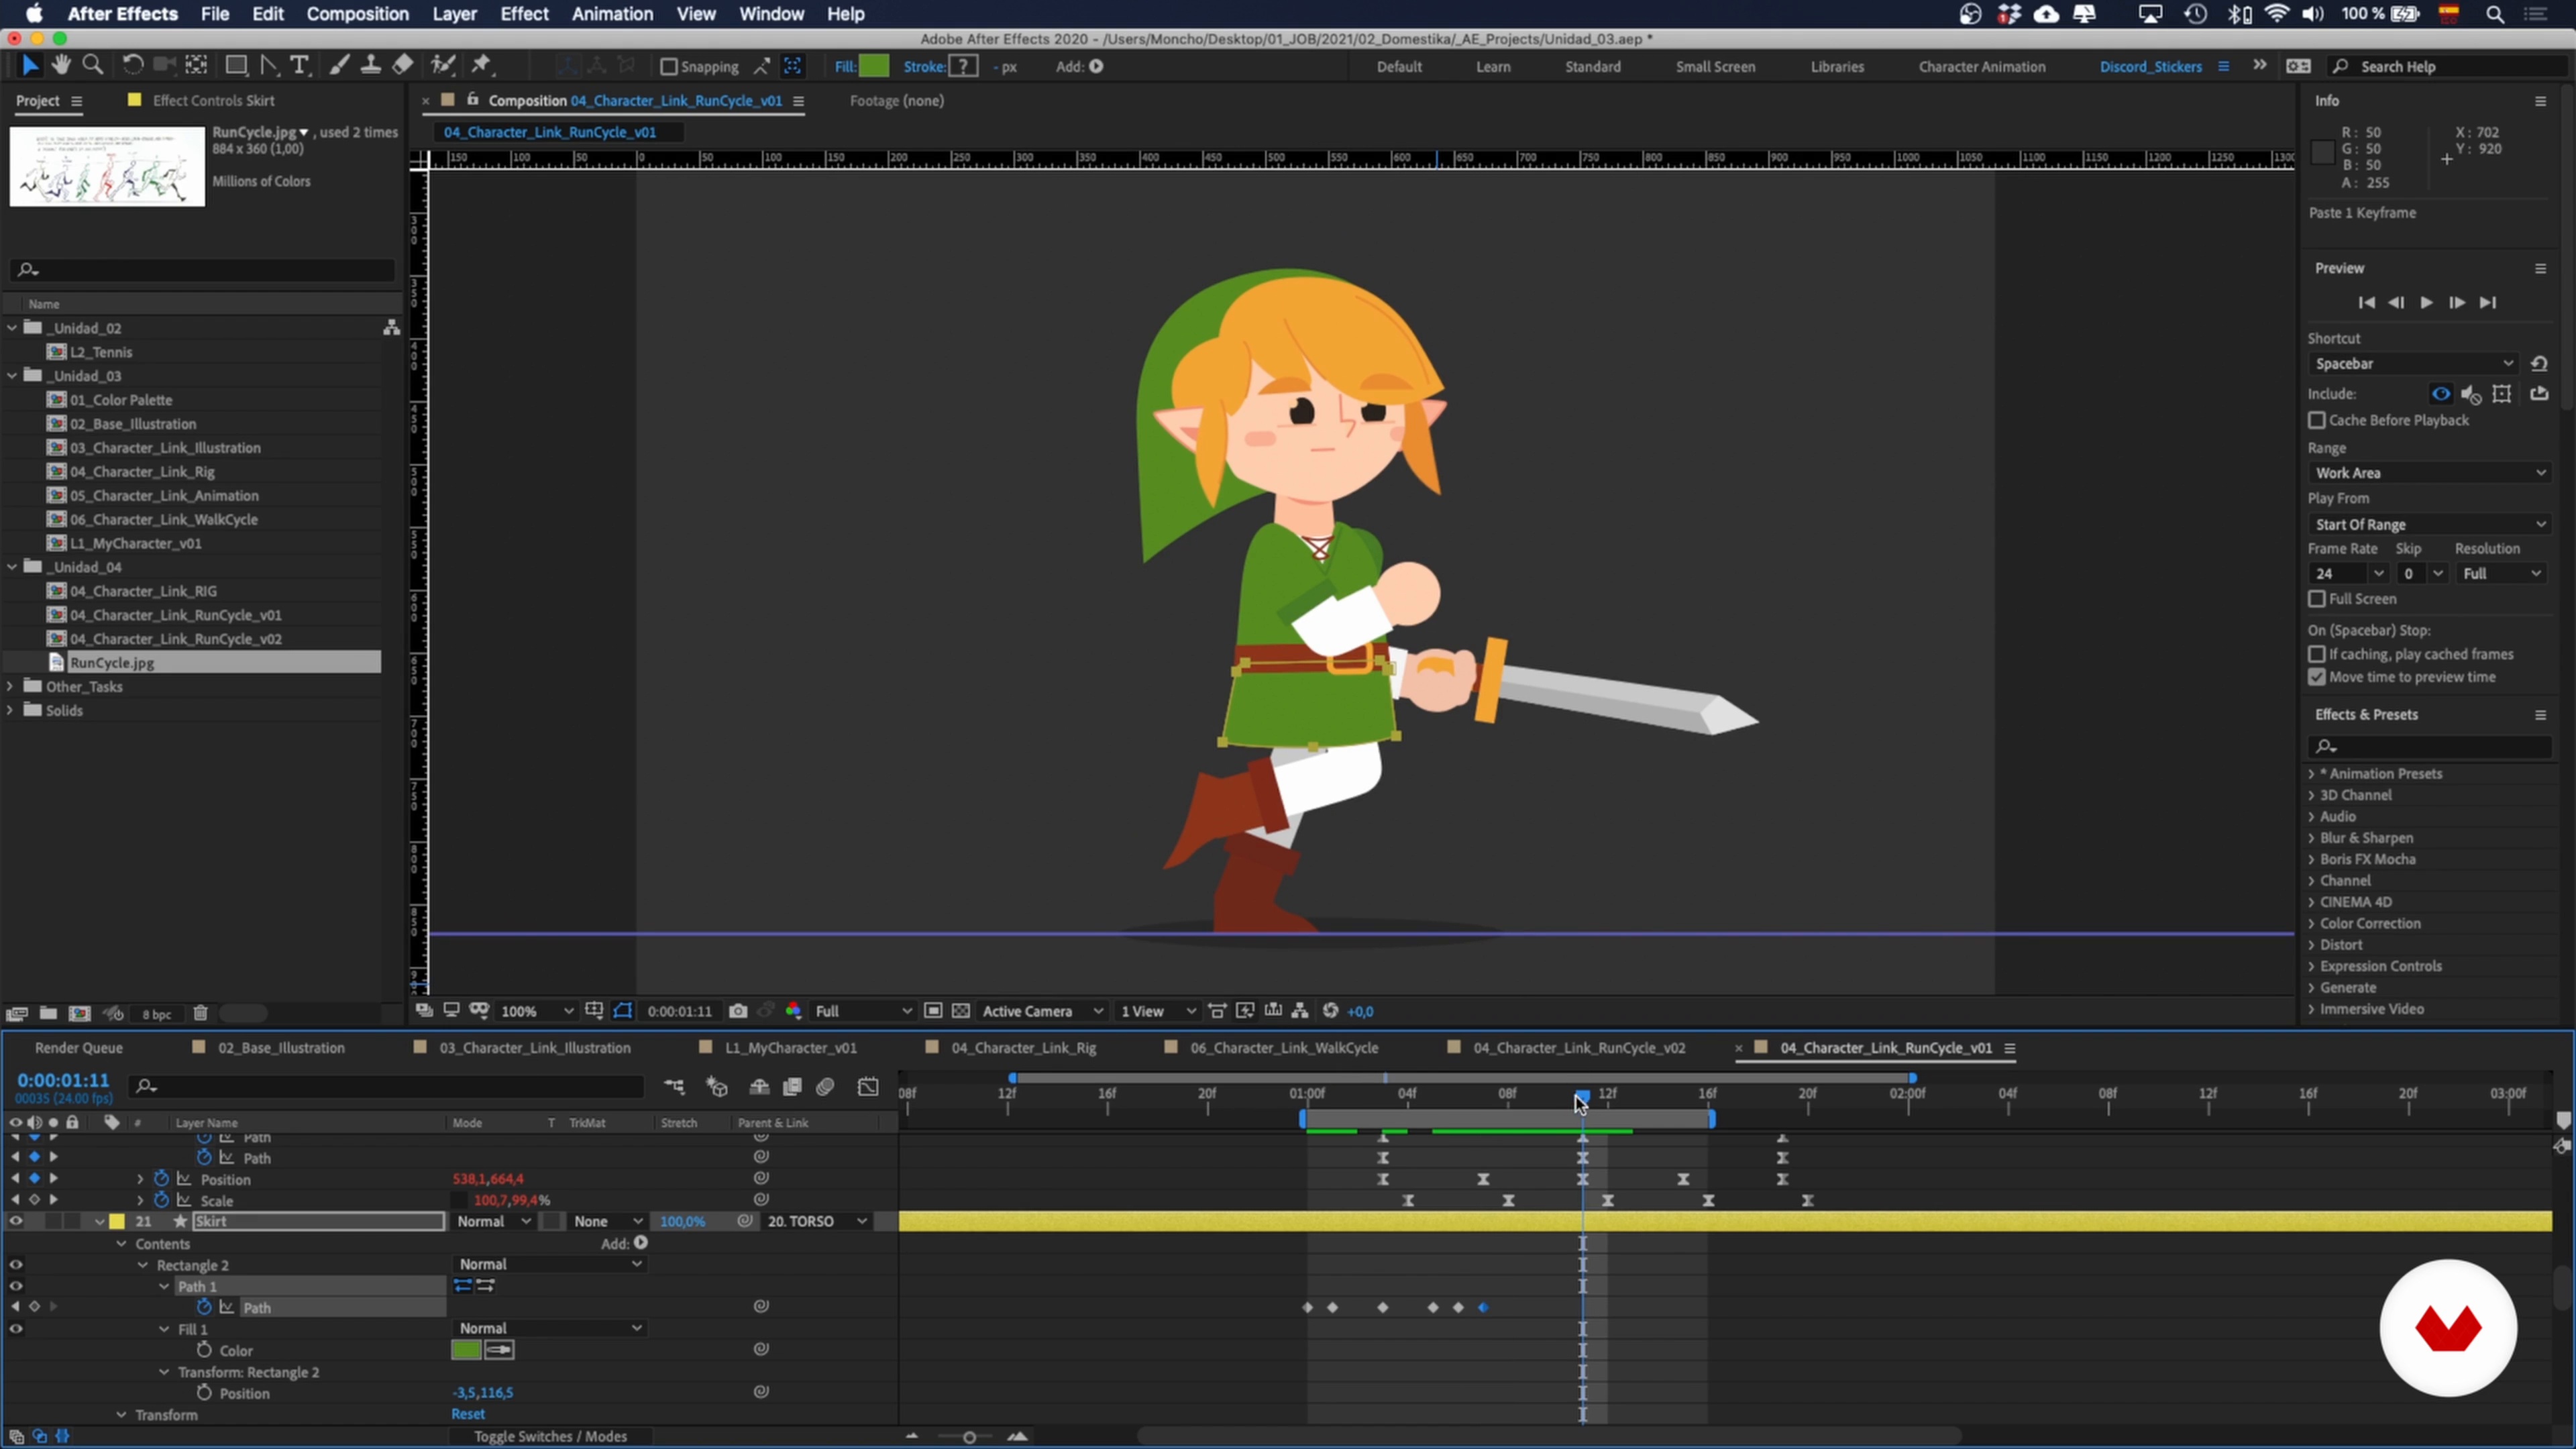Delete selected project item with trash icon
Viewport: 2576px width, 1449px height.
point(200,1013)
